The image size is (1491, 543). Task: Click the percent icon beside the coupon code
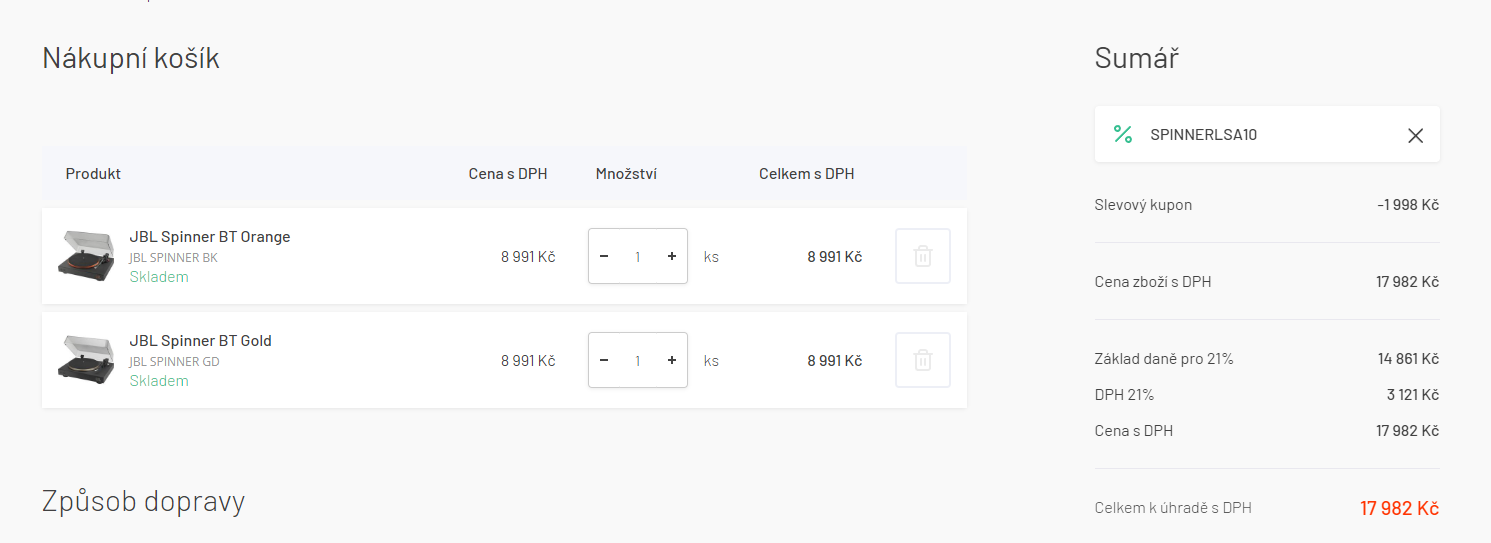(x=1123, y=134)
